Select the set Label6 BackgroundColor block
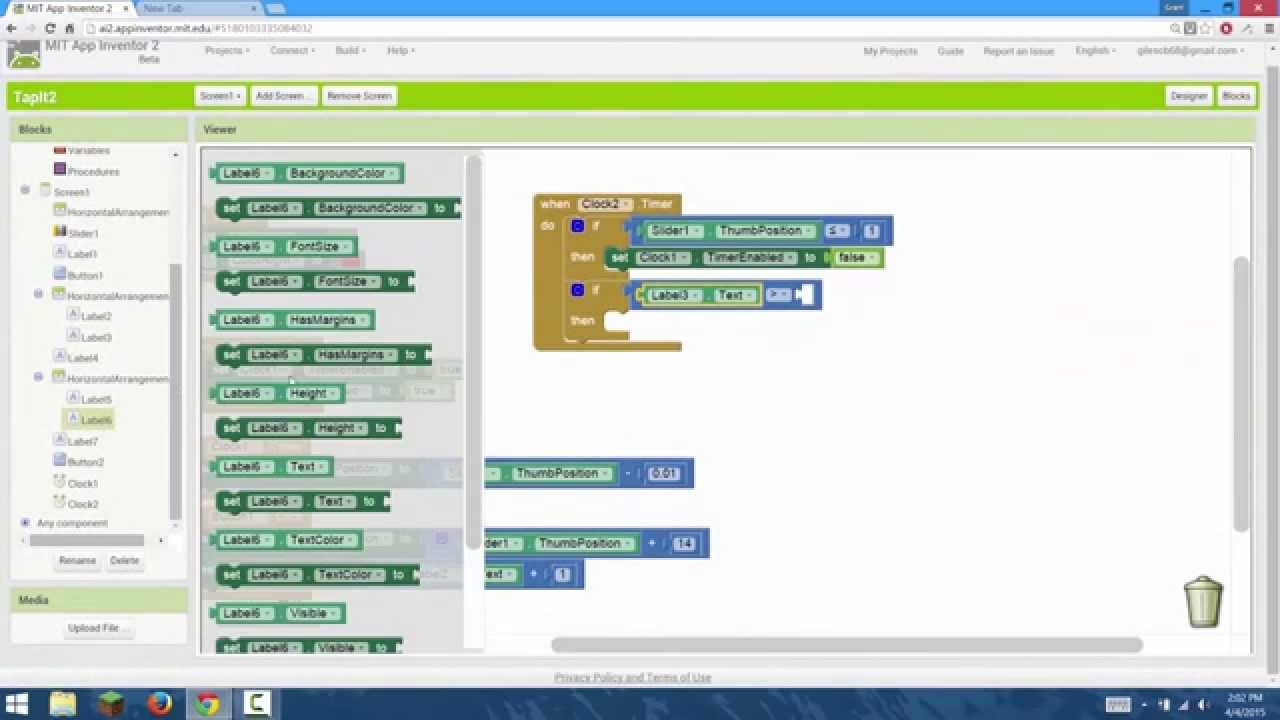The height and width of the screenshot is (720, 1280). coord(339,208)
